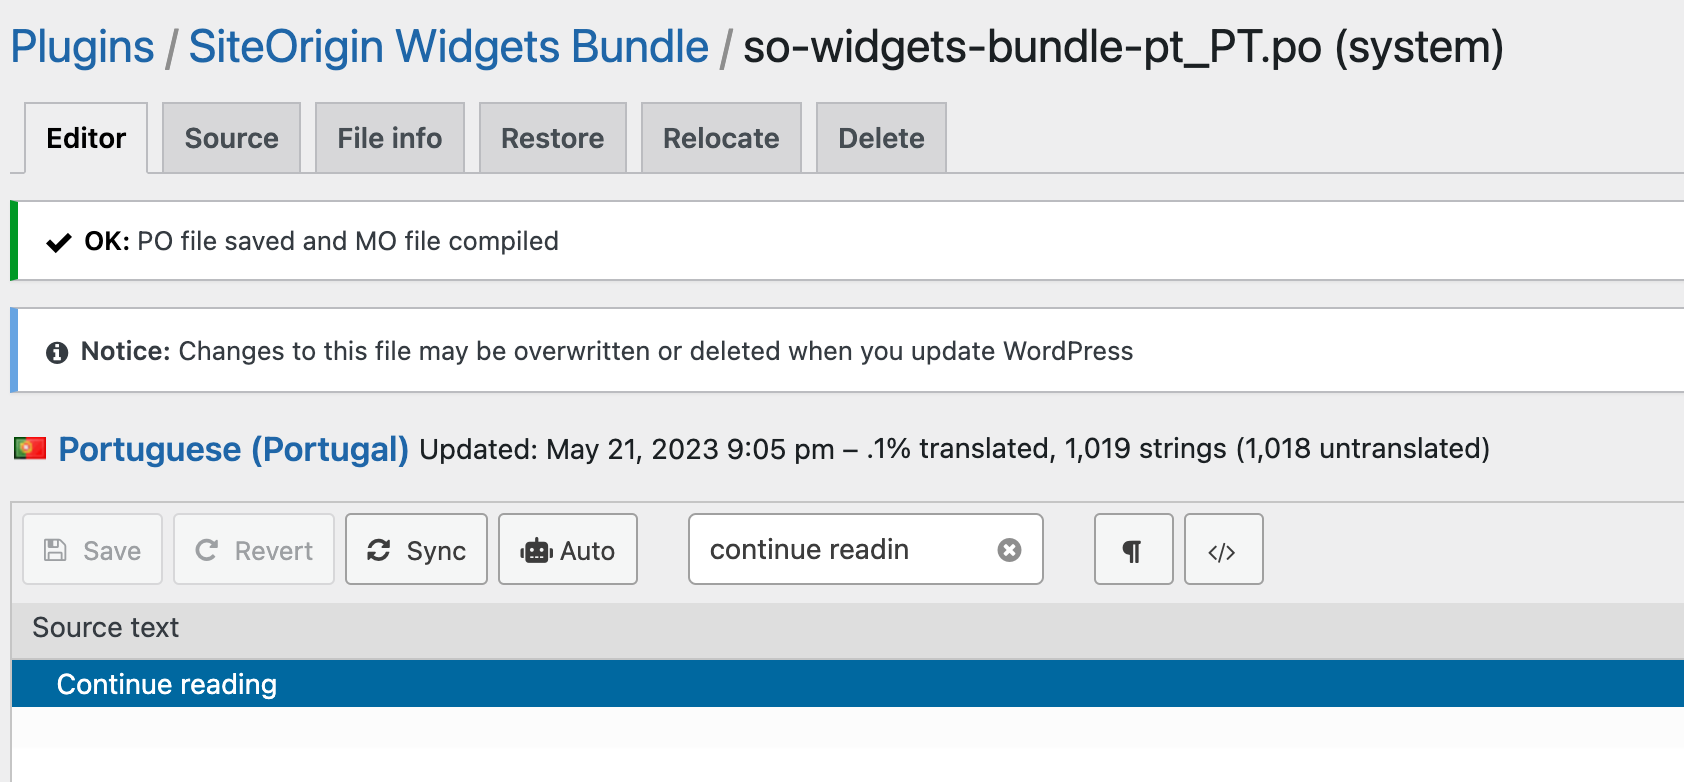1684x782 pixels.
Task: Open the Plugins breadcrumb link
Action: (82, 47)
